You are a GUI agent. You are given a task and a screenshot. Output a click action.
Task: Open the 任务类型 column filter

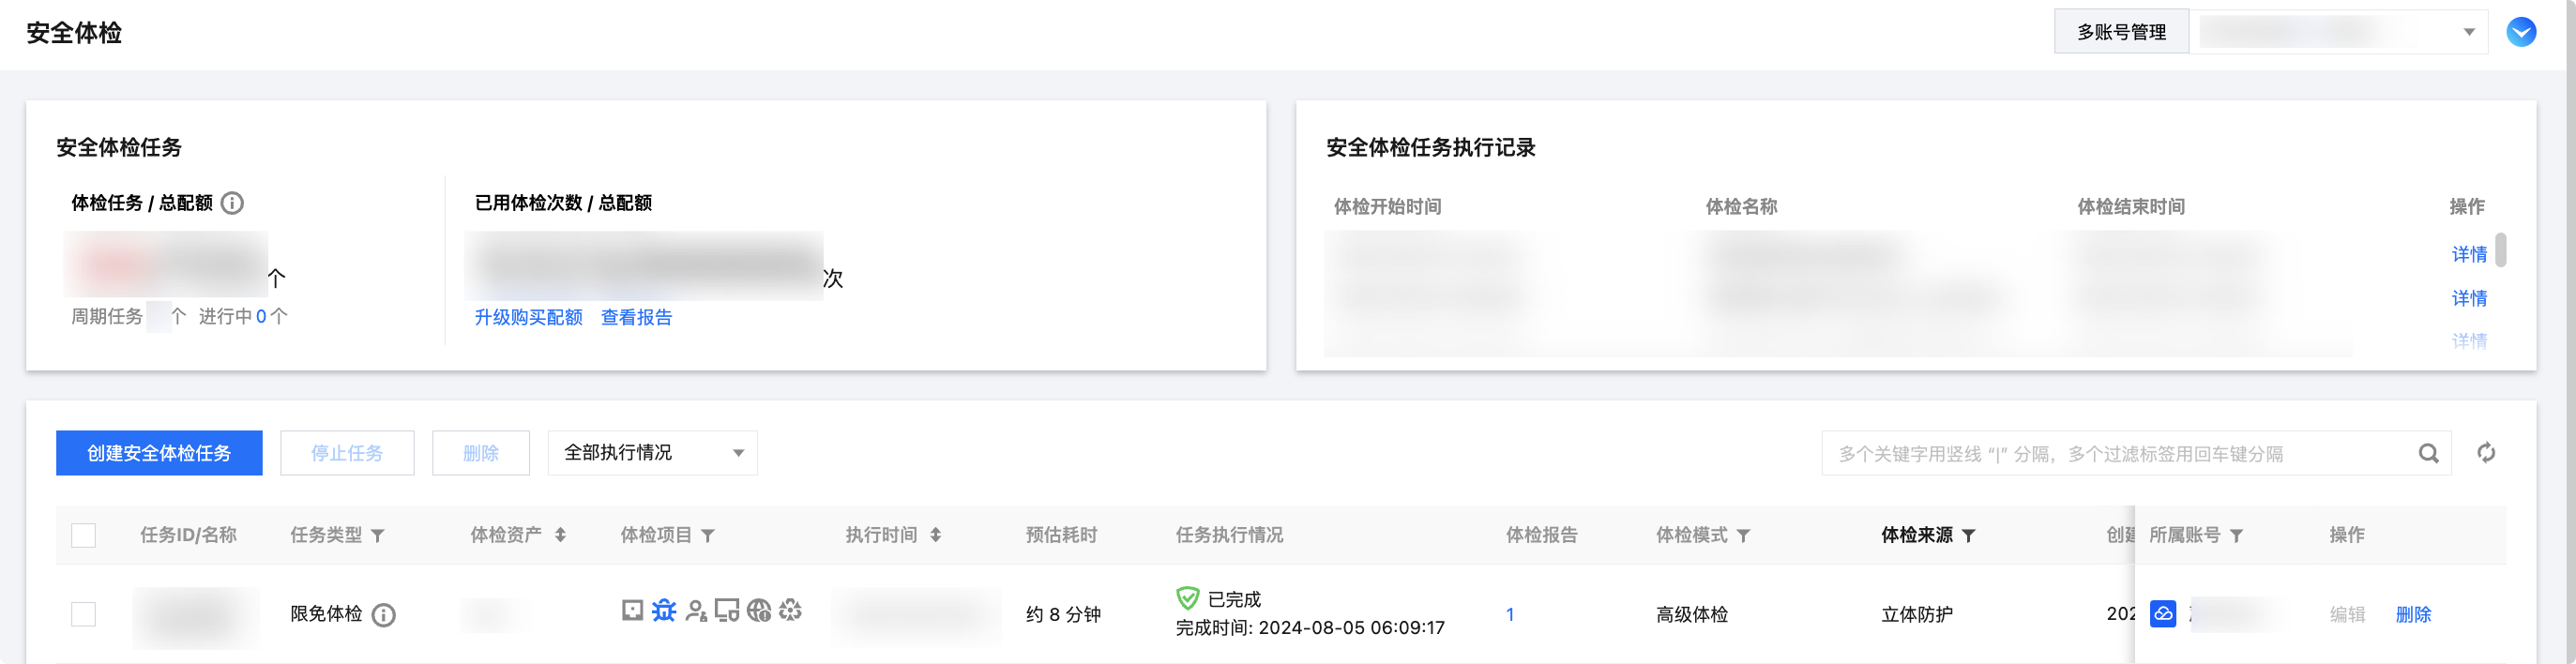point(378,536)
